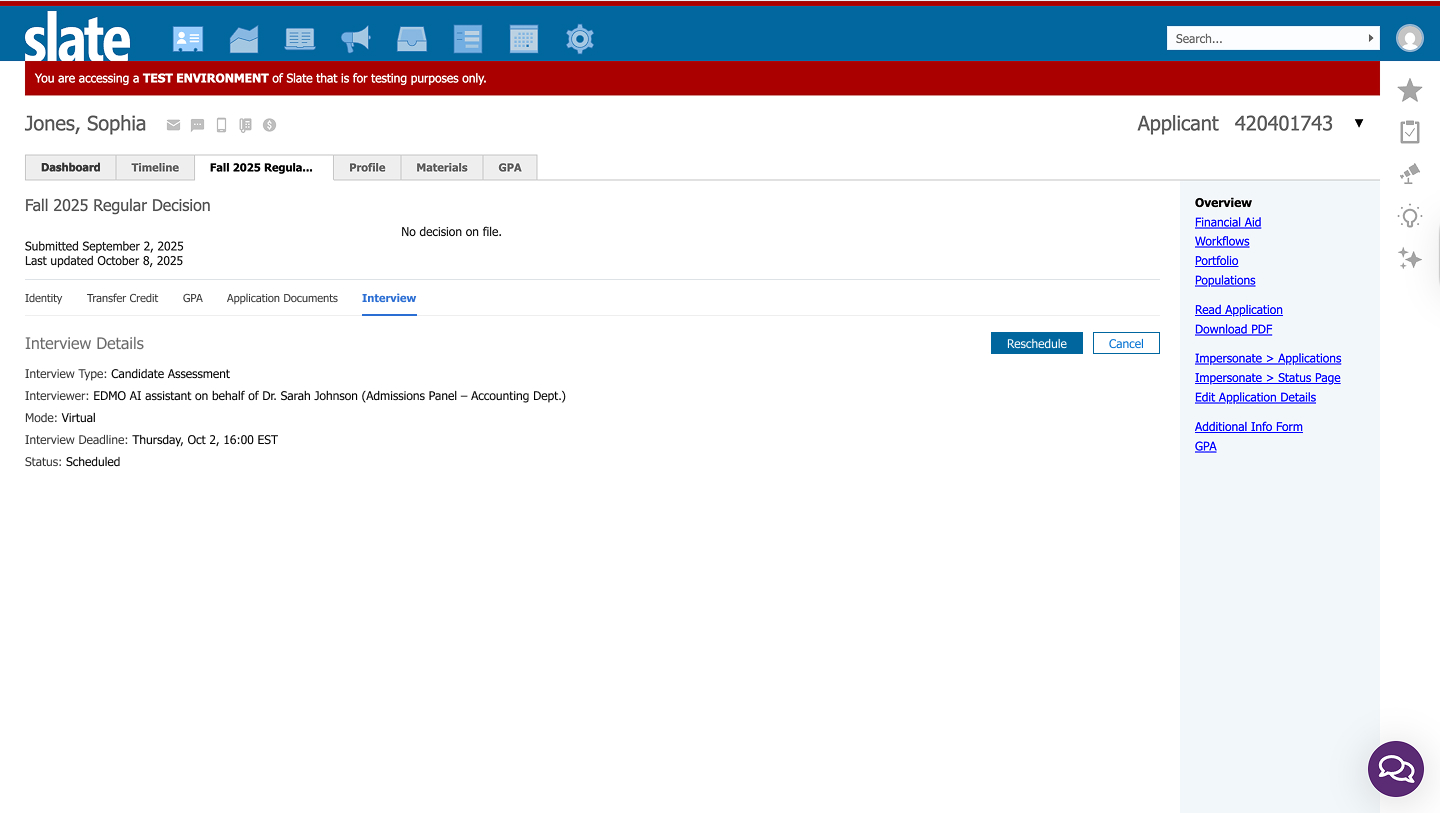Click the envelope icon beside Jones, Sophia
Viewport: 1440px width, 813px height.
pyautogui.click(x=173, y=125)
